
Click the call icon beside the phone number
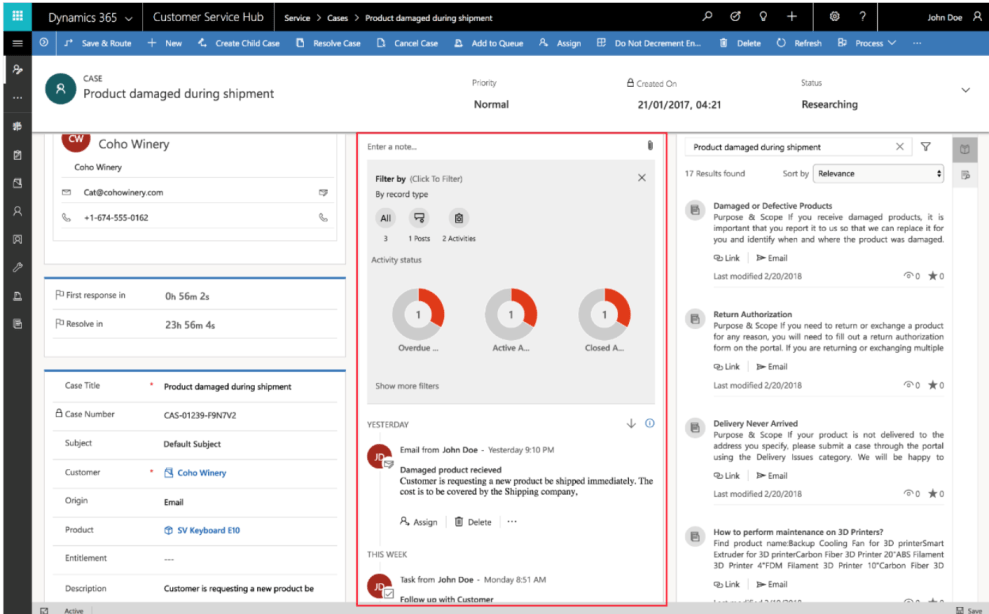[323, 218]
